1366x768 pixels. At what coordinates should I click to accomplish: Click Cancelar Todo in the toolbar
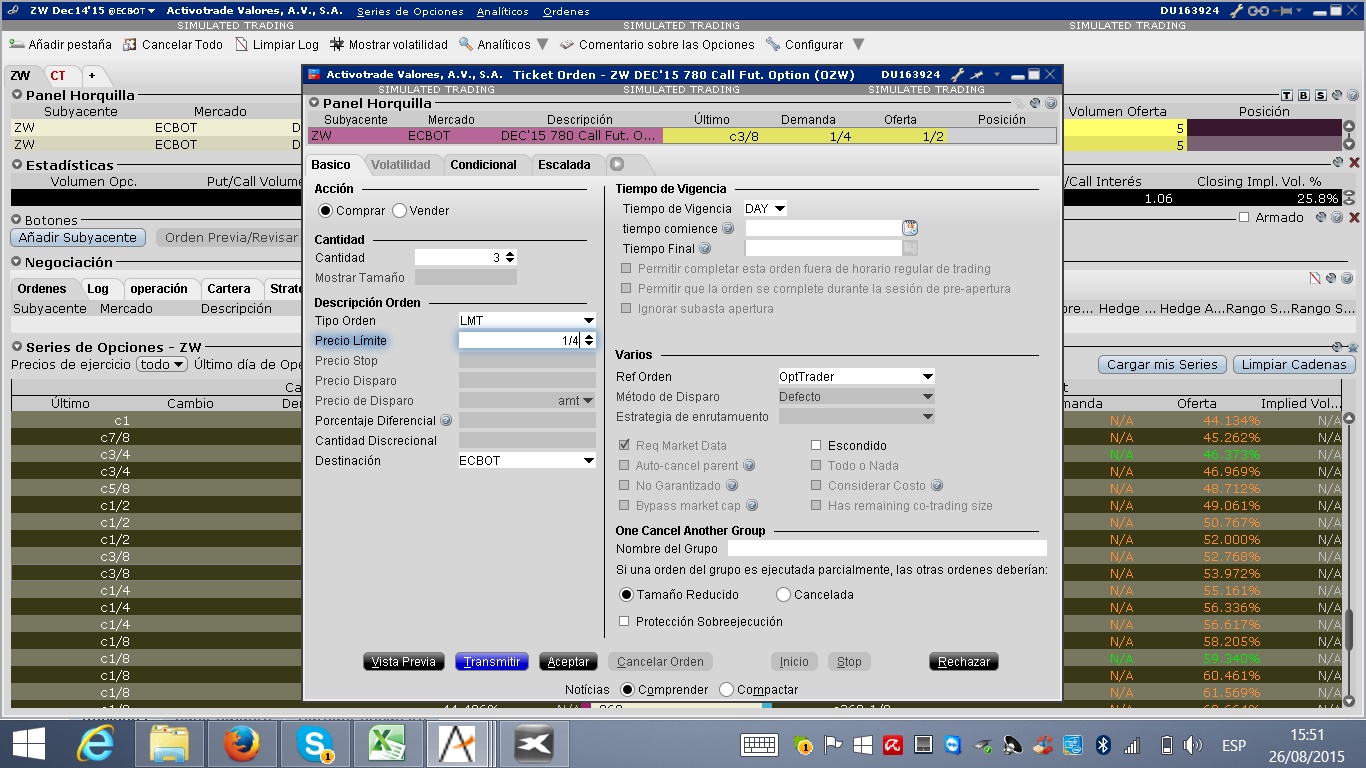173,45
